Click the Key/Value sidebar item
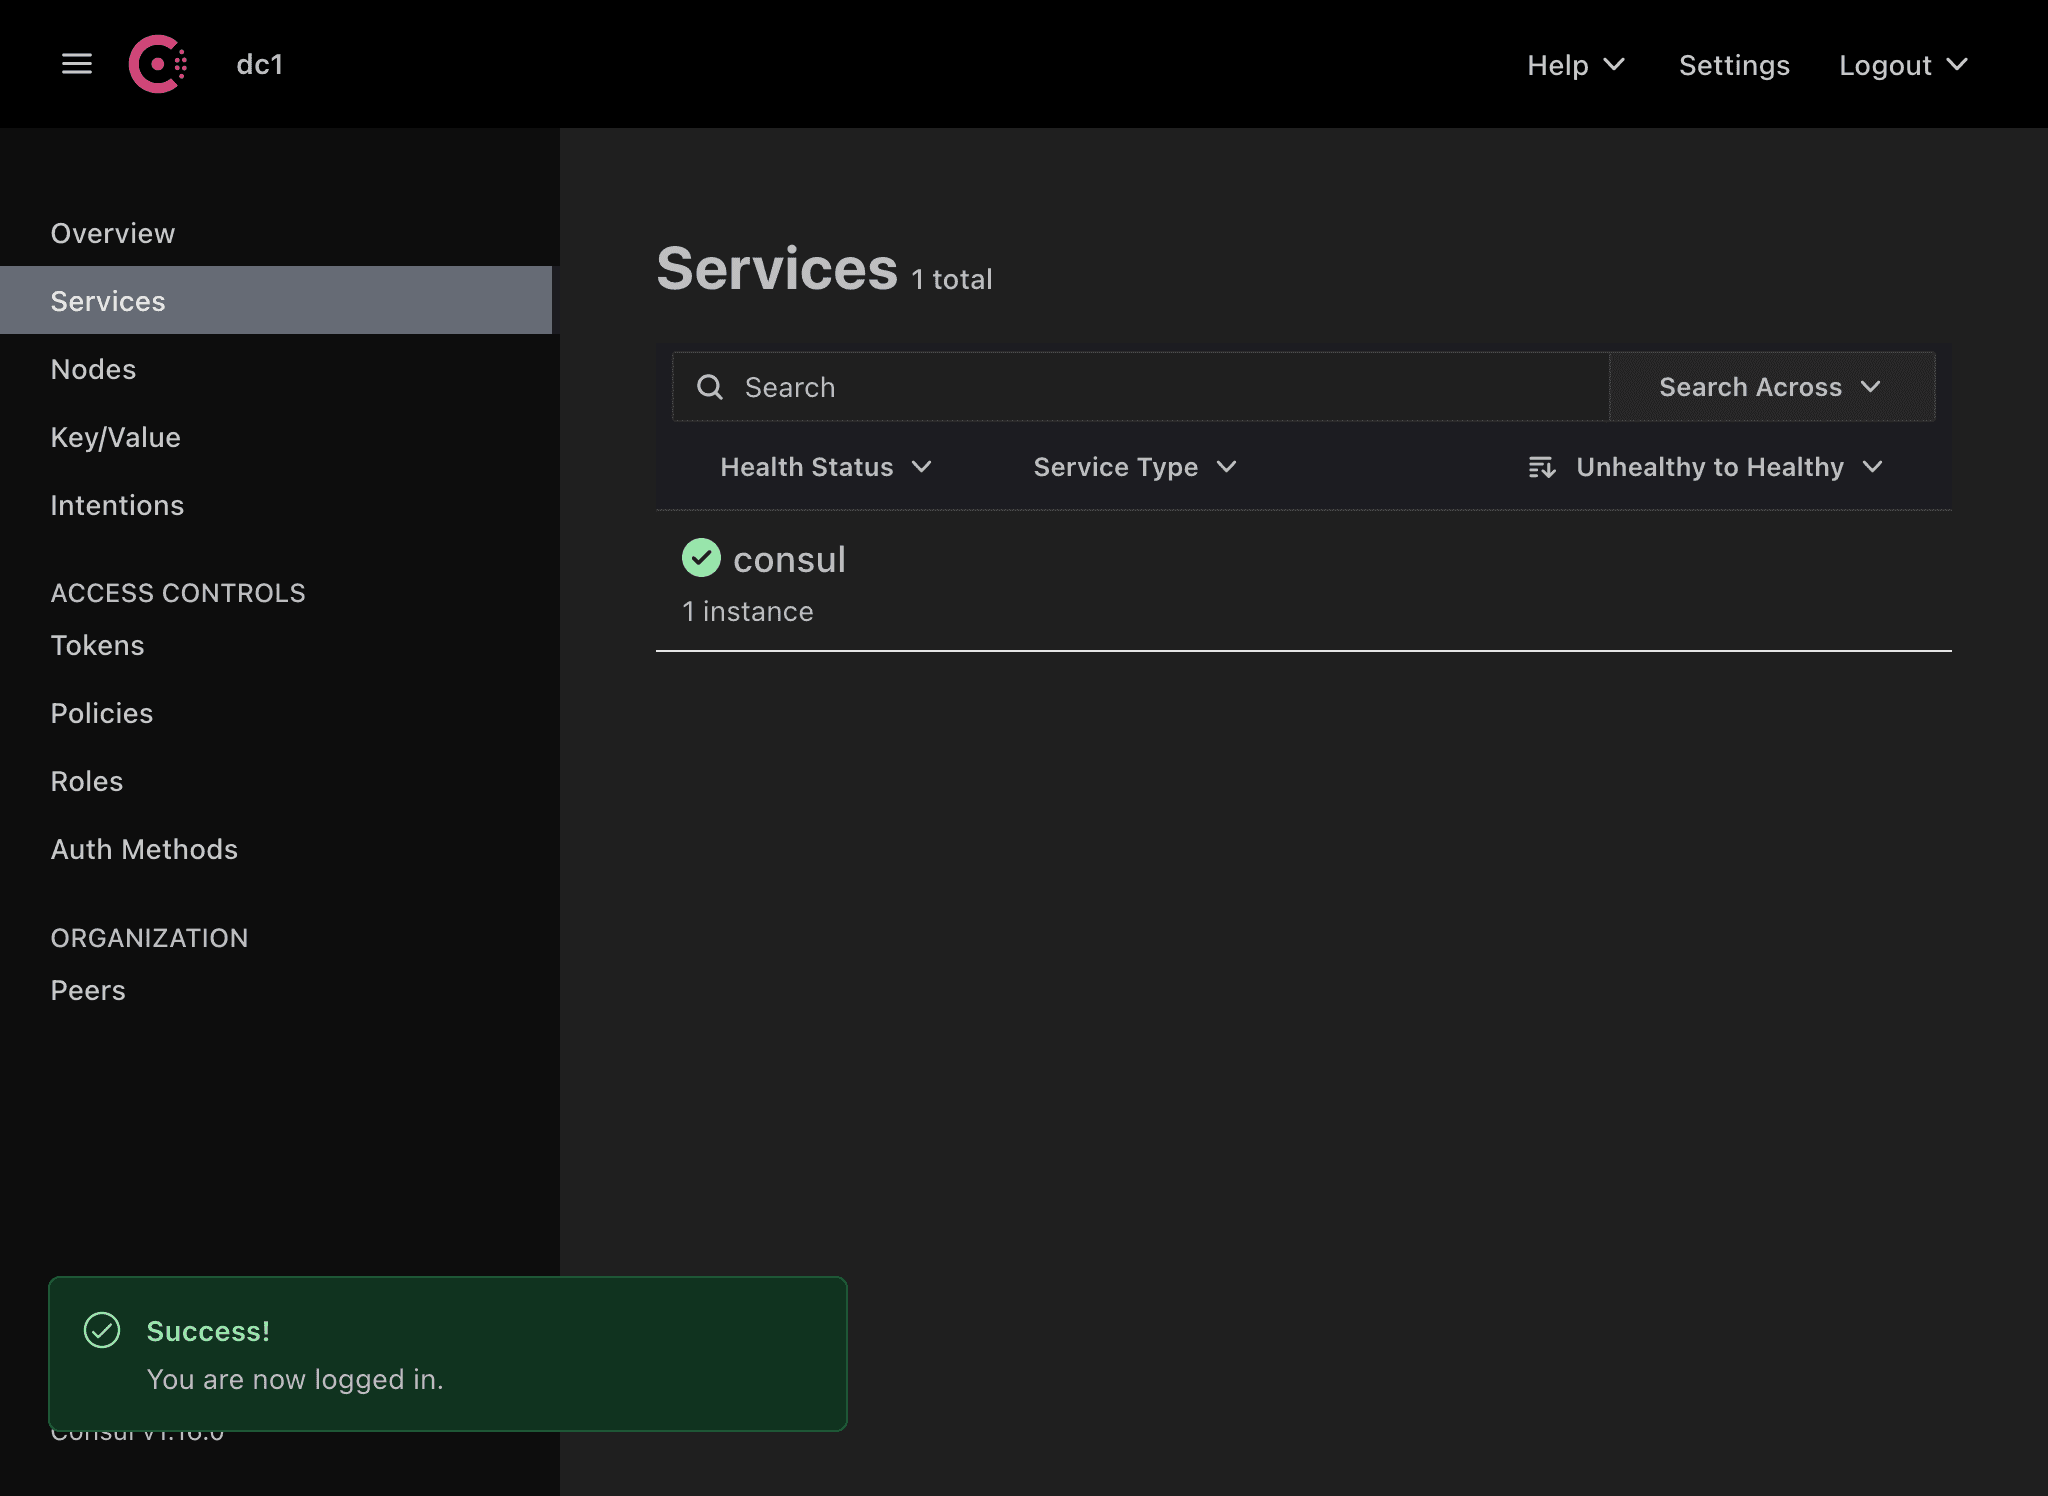This screenshot has height=1496, width=2048. point(114,436)
